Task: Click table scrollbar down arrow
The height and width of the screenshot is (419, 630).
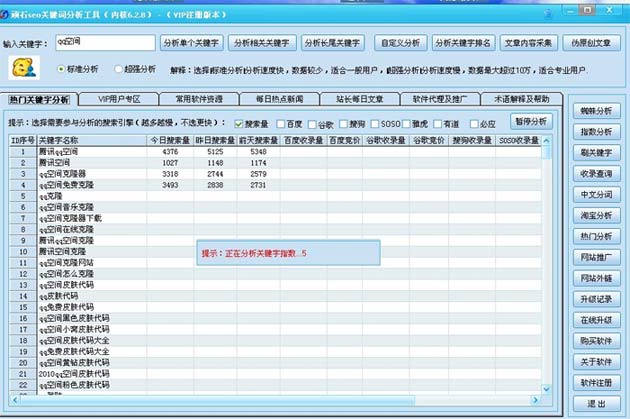Action: (x=546, y=388)
